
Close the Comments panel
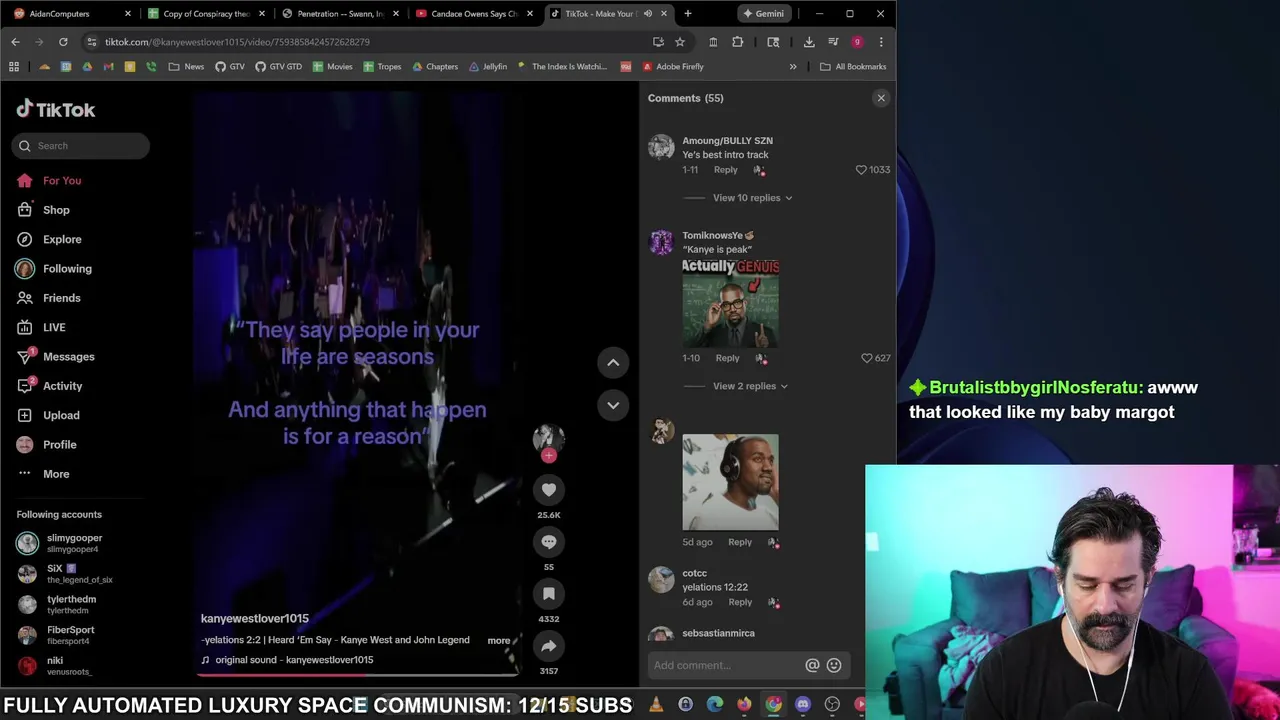click(881, 98)
